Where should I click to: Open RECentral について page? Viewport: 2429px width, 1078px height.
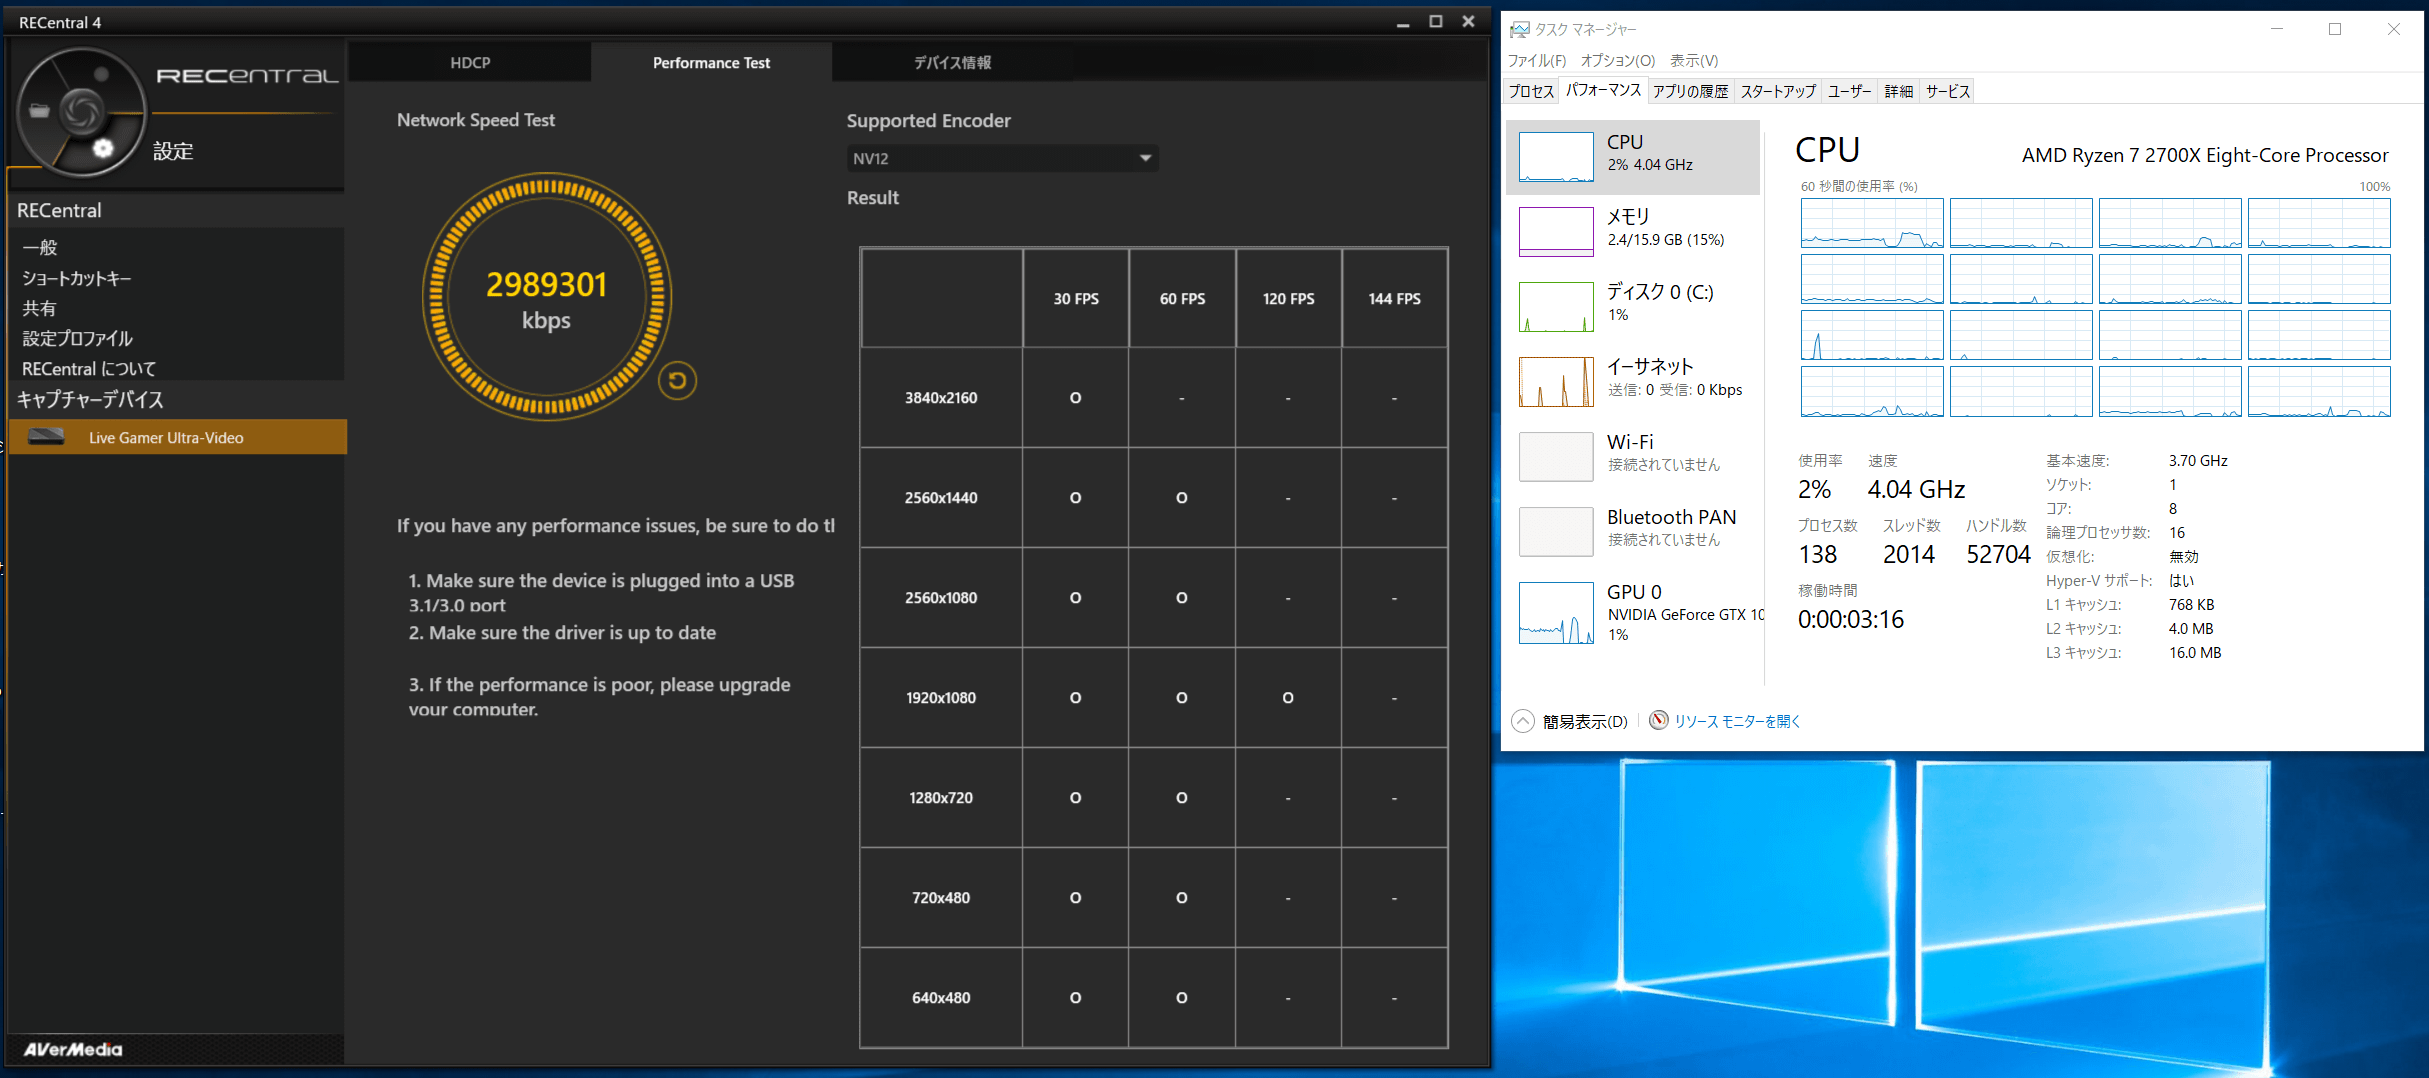pos(89,368)
